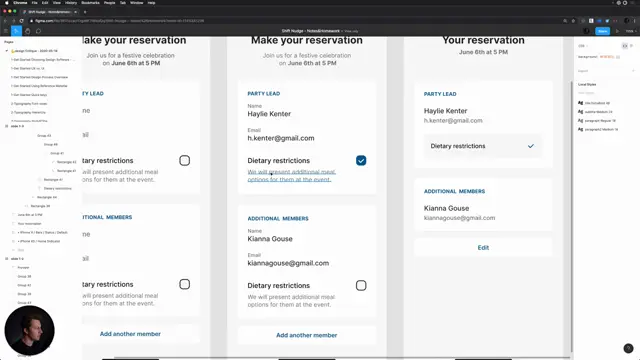Click the Dietary restrictions row with checkmark
Image resolution: width=640 pixels, height=360 pixels.
[x=482, y=146]
